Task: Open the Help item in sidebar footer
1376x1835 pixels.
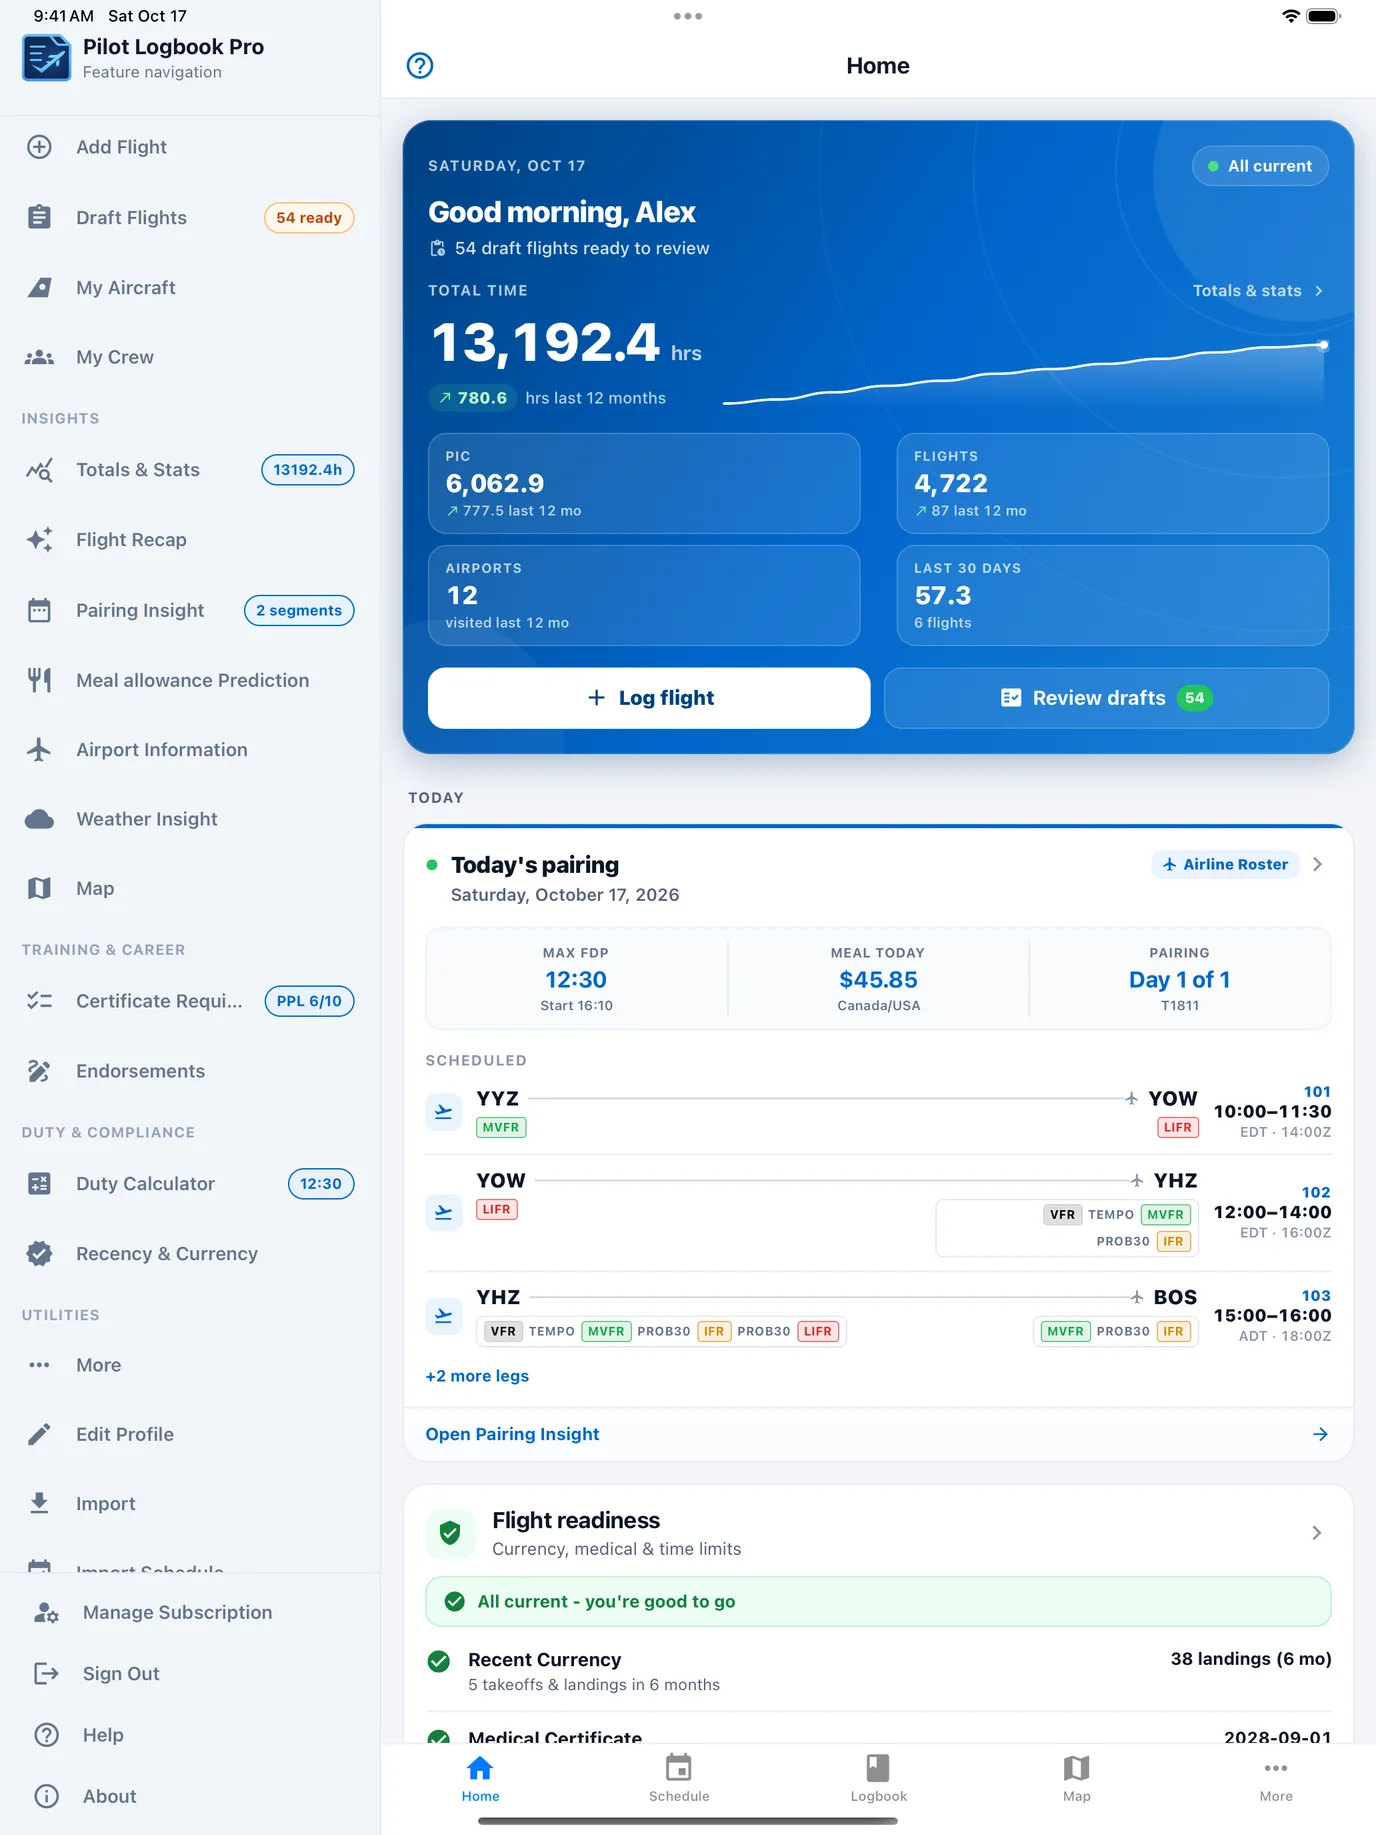Action: point(190,1735)
